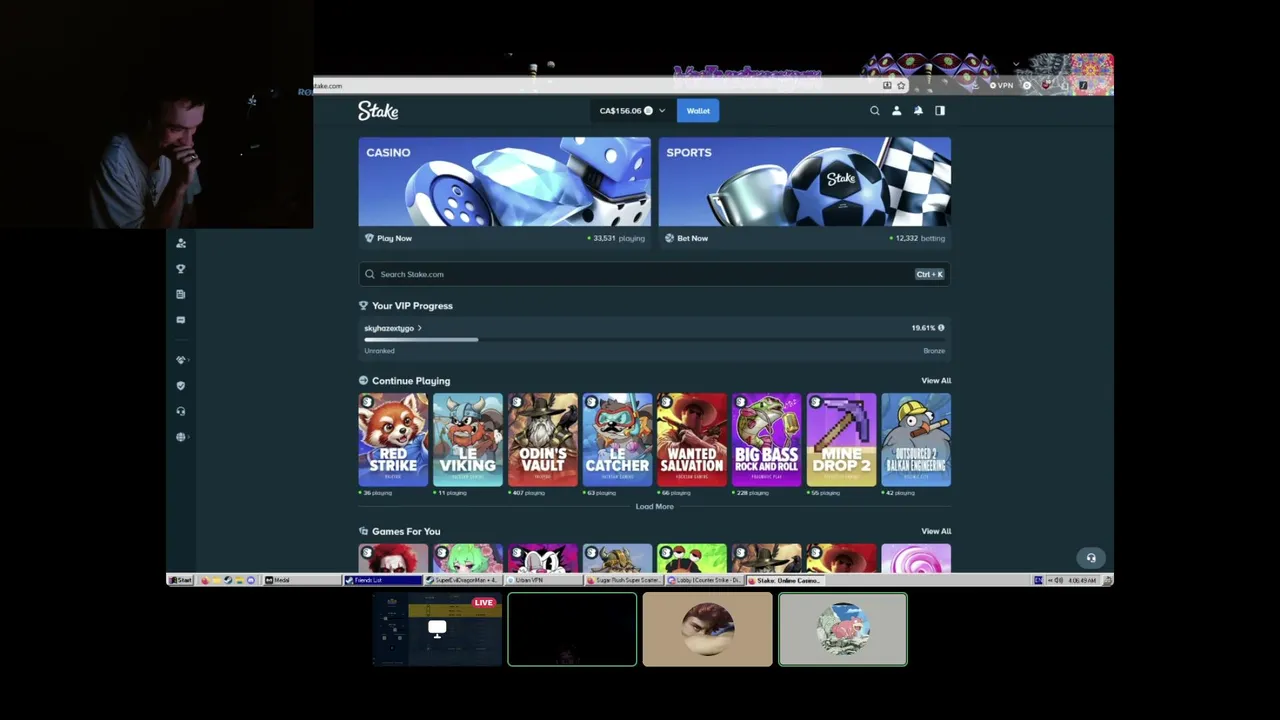Click View All next to Continue Playing
Screen dimensions: 1280x720
pos(936,381)
